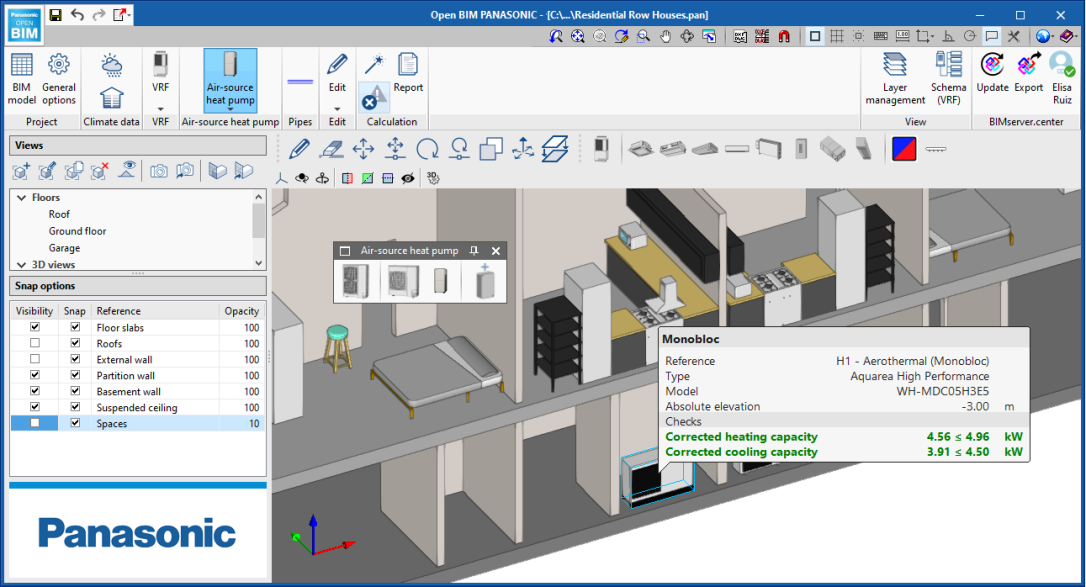Click the Update BIMserver.center icon
The height and width of the screenshot is (587, 1086).
click(x=992, y=73)
